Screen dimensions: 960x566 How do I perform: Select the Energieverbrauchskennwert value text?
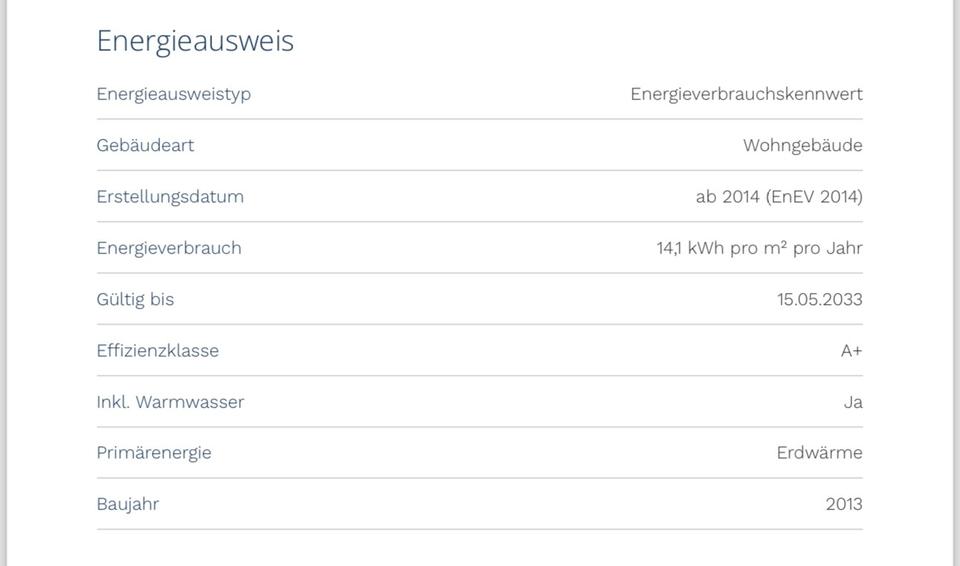coord(746,94)
